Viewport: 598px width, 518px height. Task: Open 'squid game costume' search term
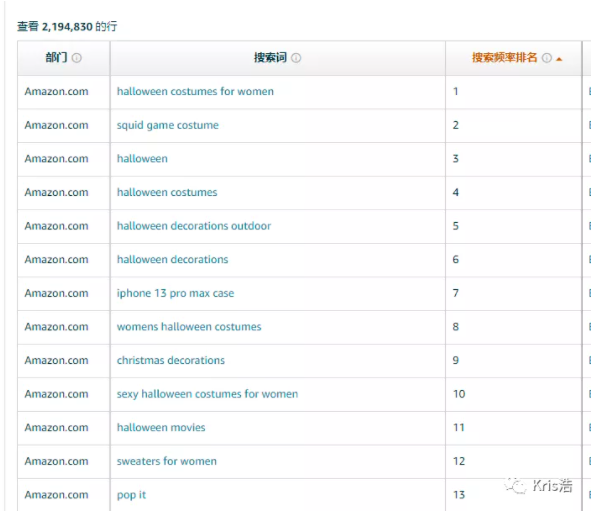pyautogui.click(x=168, y=125)
